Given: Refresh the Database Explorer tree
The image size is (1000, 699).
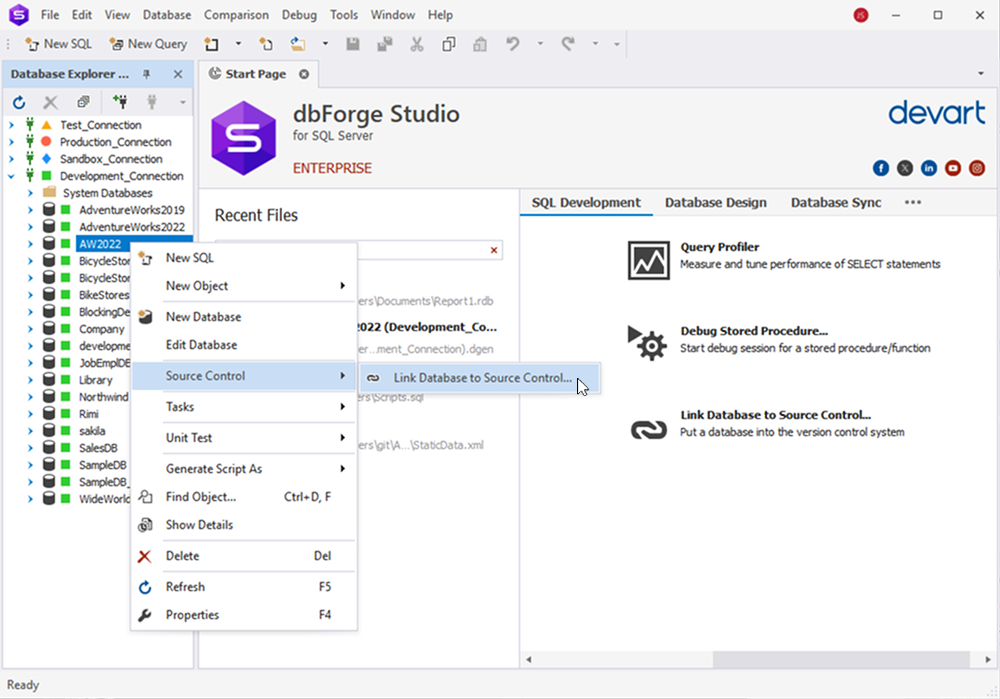Looking at the screenshot, I should (x=18, y=101).
